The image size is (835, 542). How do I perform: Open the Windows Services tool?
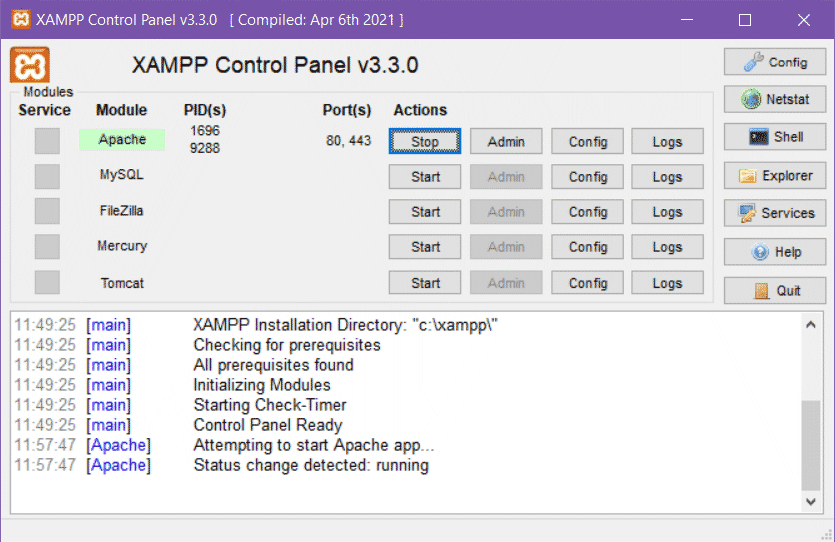coord(775,213)
